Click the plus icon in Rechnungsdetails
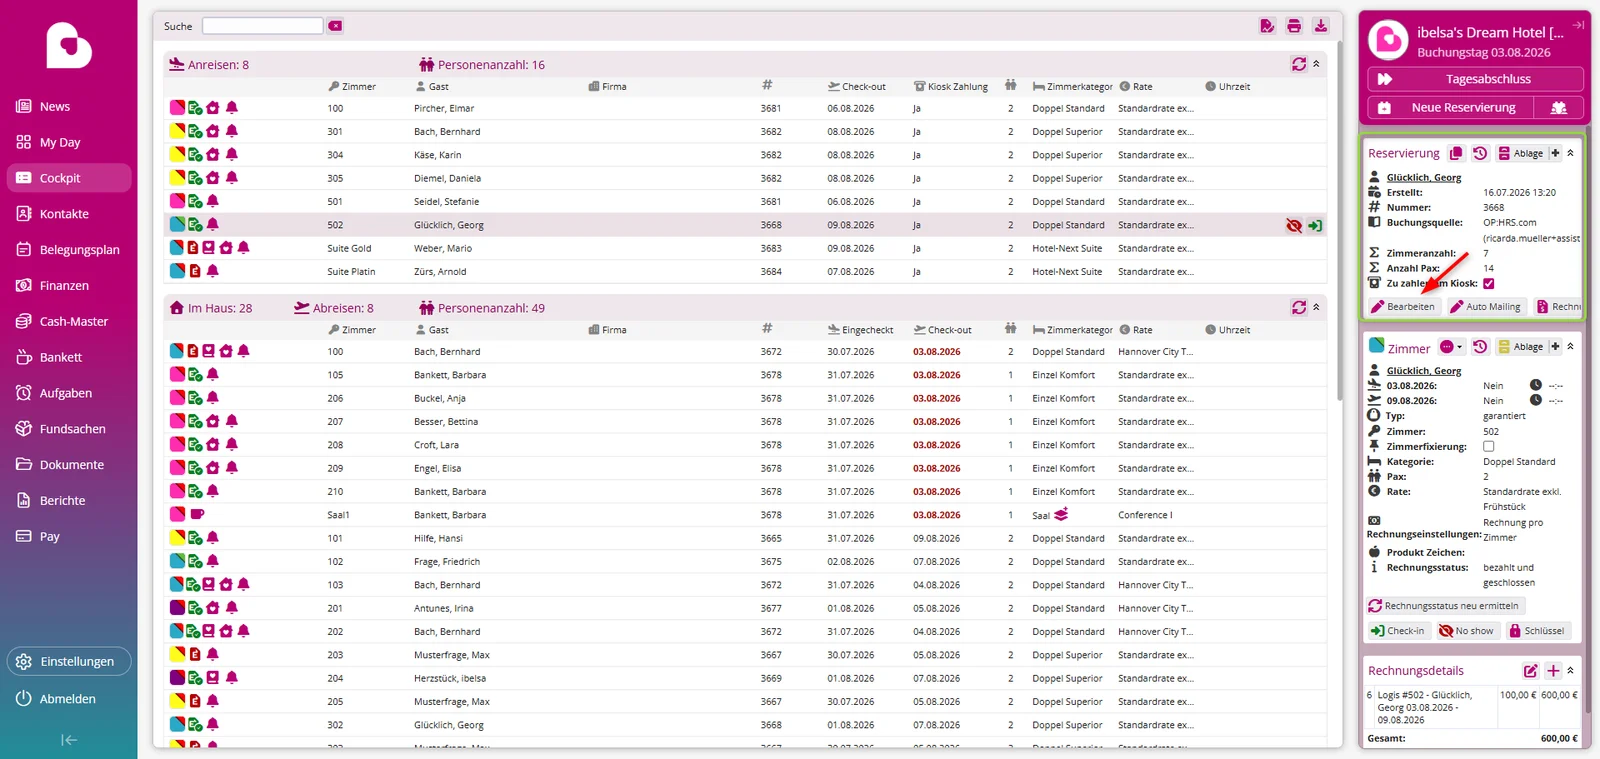Screen dimensions: 1600x759 [1553, 671]
